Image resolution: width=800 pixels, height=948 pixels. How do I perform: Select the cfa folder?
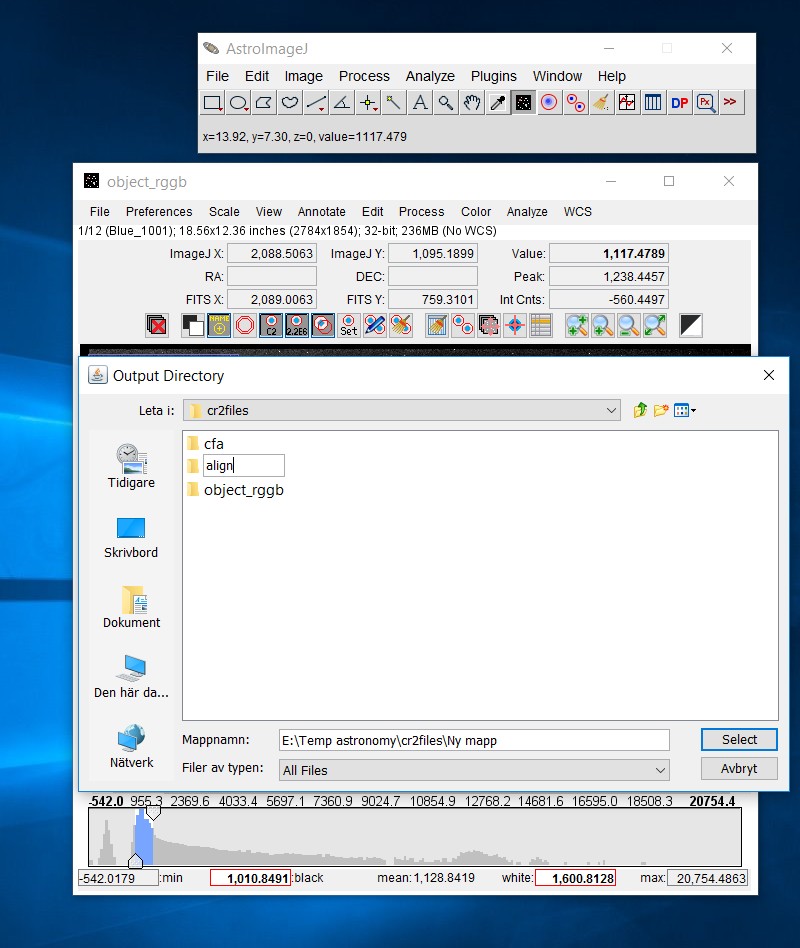click(206, 444)
